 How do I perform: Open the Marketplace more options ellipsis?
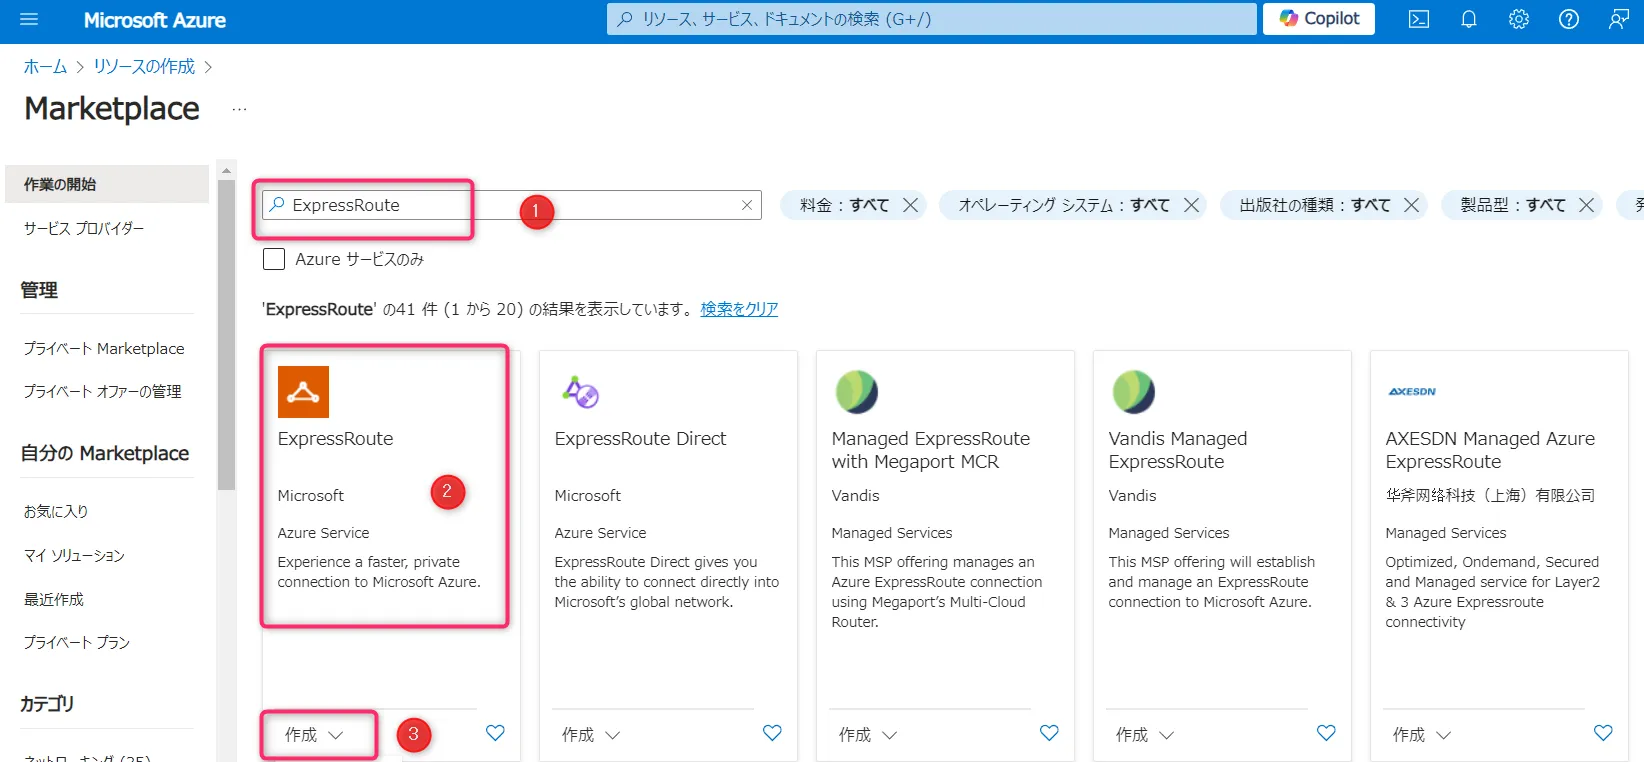[x=239, y=109]
